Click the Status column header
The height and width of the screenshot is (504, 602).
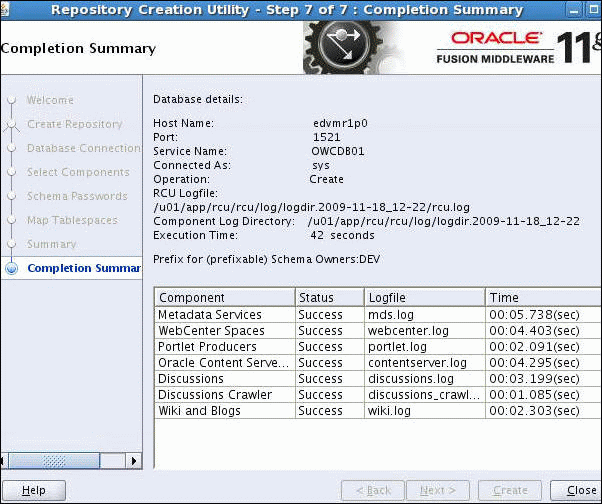tap(329, 297)
